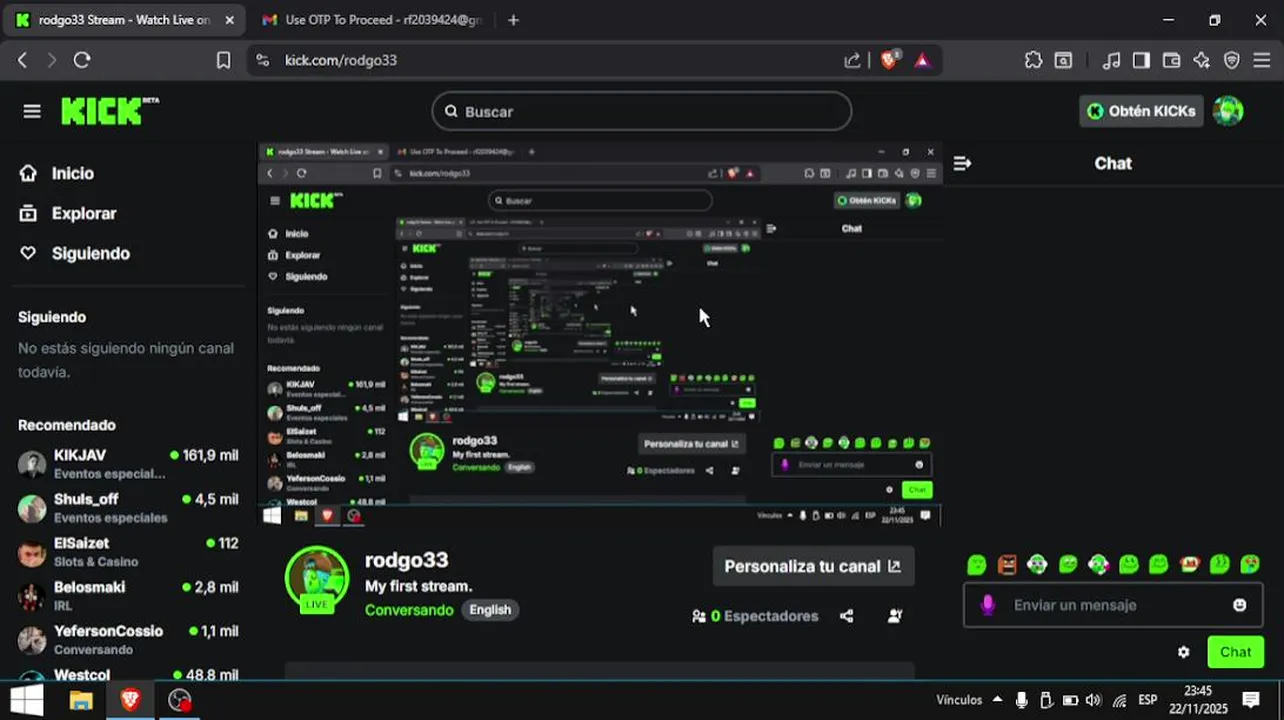Open chat settings gear icon
This screenshot has height=720, width=1284.
(1184, 652)
